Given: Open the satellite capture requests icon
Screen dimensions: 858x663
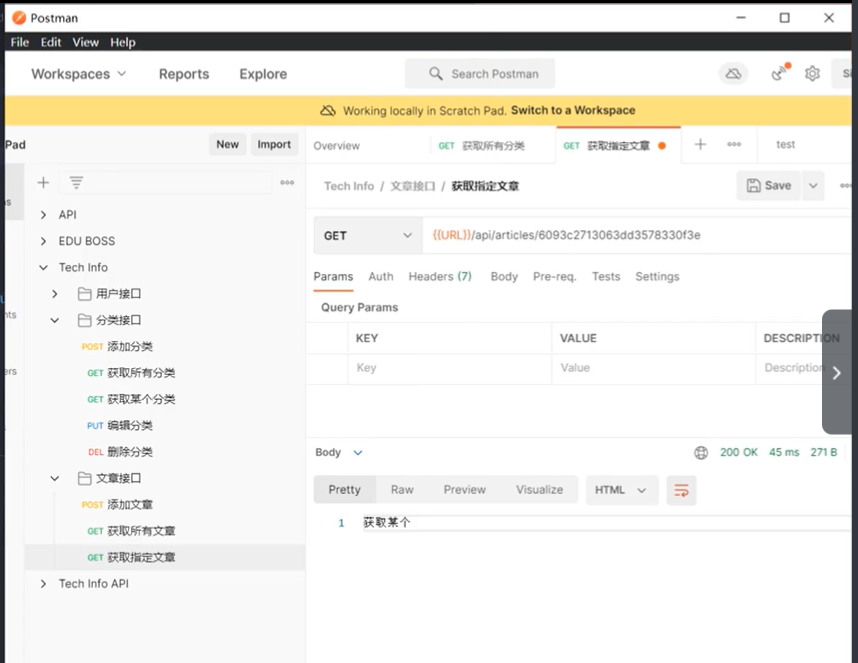Looking at the screenshot, I should pos(780,73).
